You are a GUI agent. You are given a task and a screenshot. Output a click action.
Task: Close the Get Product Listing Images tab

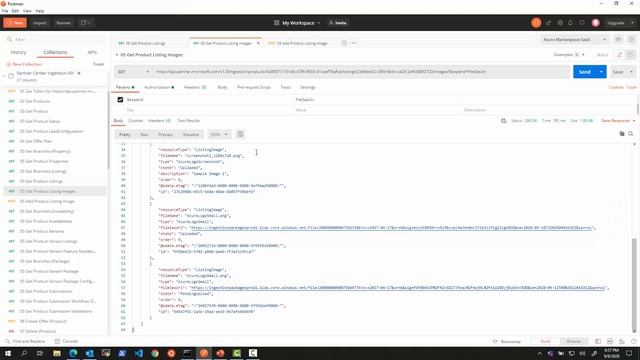[x=258, y=43]
